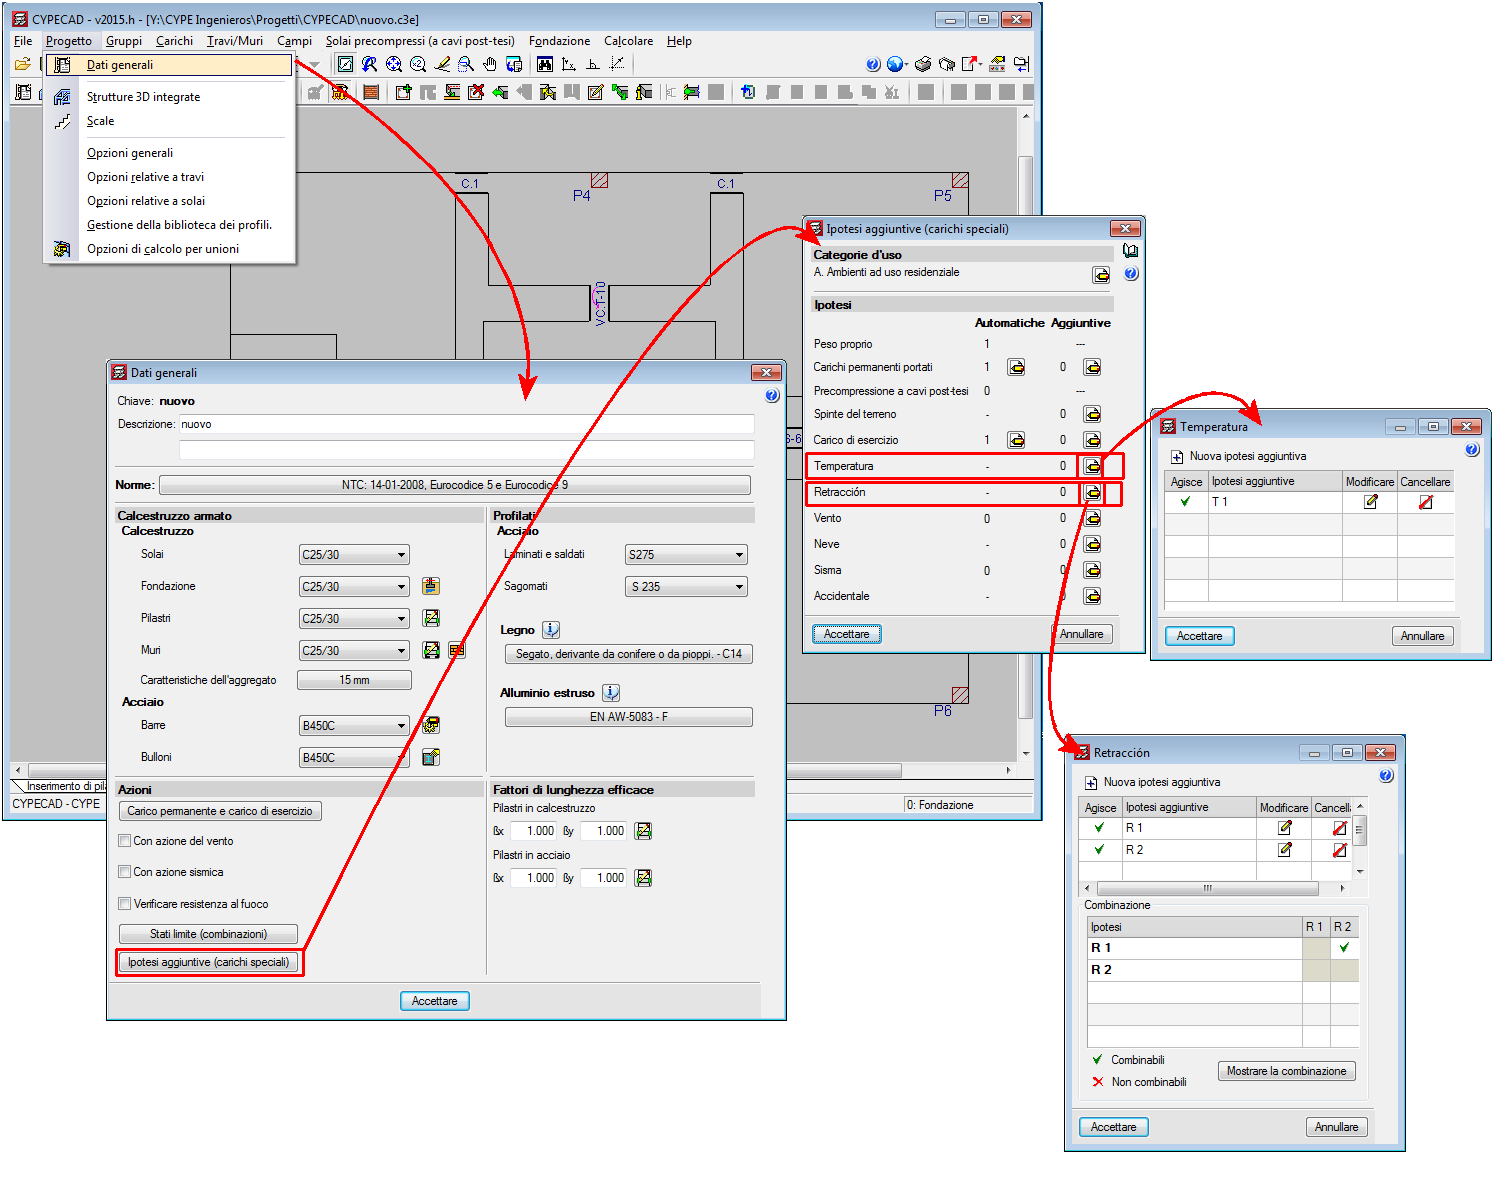Viewport: 1500px width, 1200px height.
Task: Open the Fondazione concrete dropdown
Action: pyautogui.click(x=355, y=587)
